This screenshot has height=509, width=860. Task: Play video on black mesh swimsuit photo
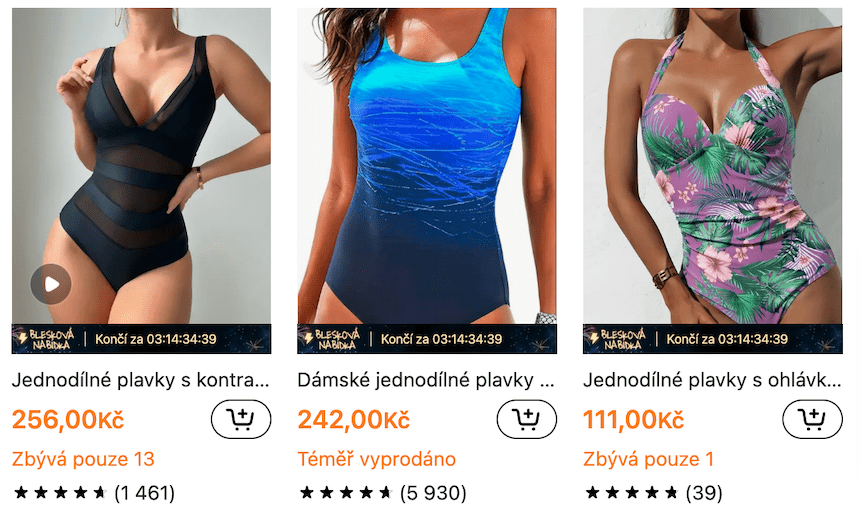[x=51, y=284]
